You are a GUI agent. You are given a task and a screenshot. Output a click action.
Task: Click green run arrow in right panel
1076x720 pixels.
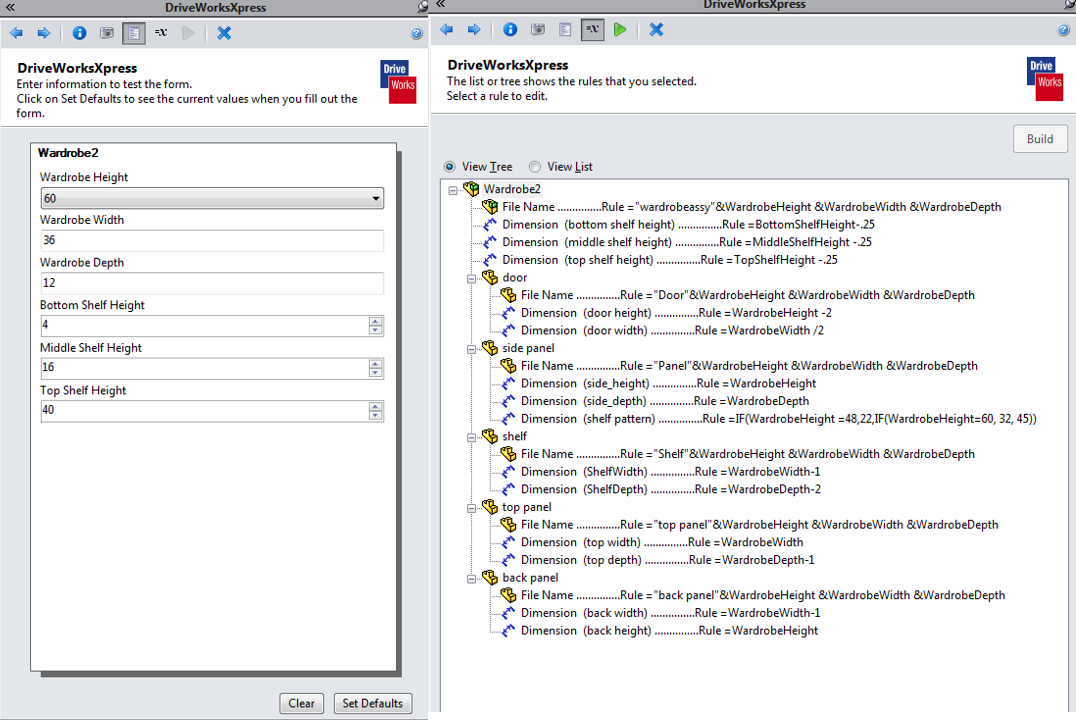tap(620, 30)
